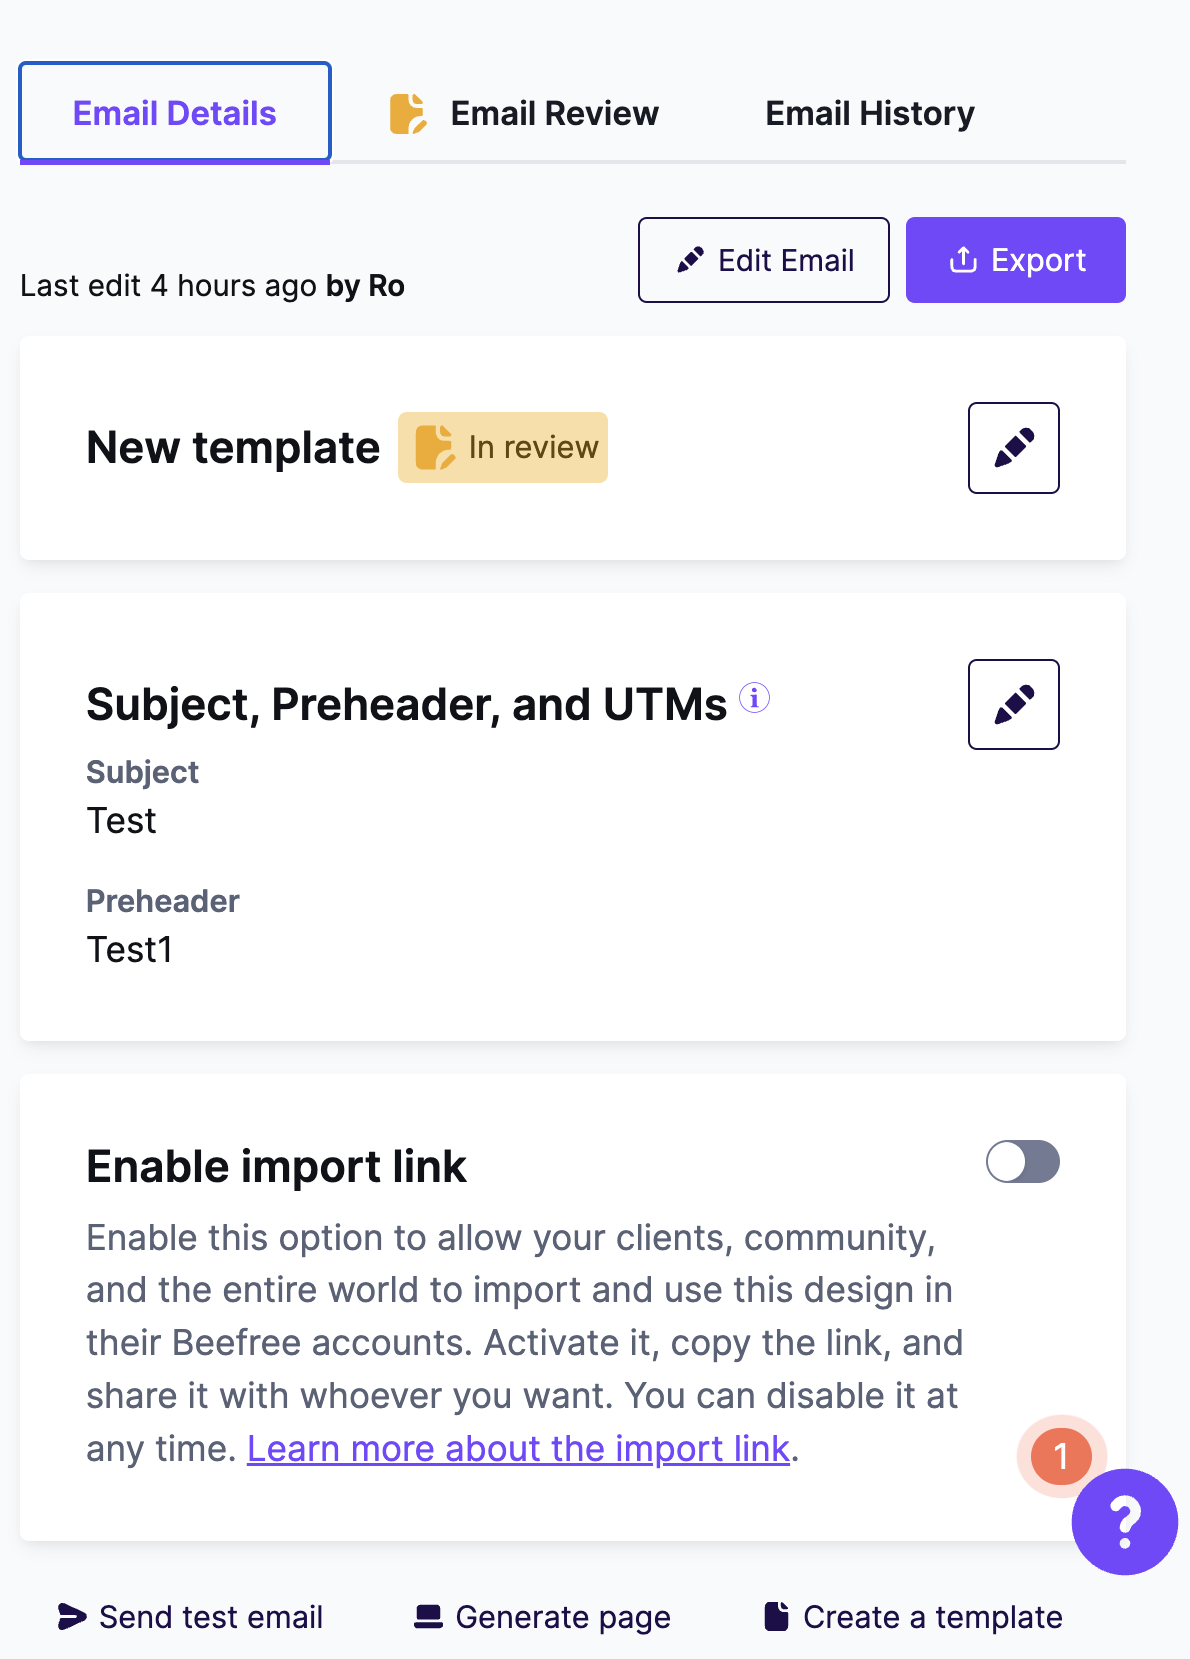
Task: Click the document icon for Create a template
Action: [x=776, y=1617]
